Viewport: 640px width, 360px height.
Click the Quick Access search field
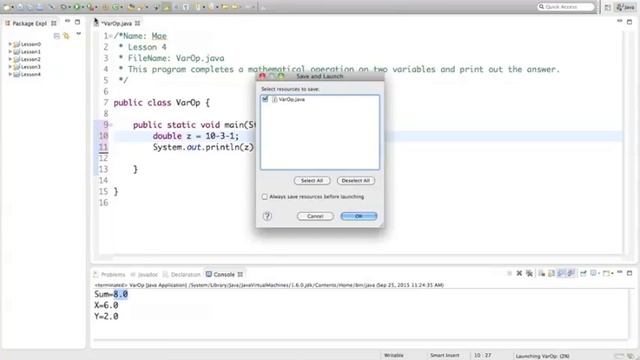tap(566, 7)
